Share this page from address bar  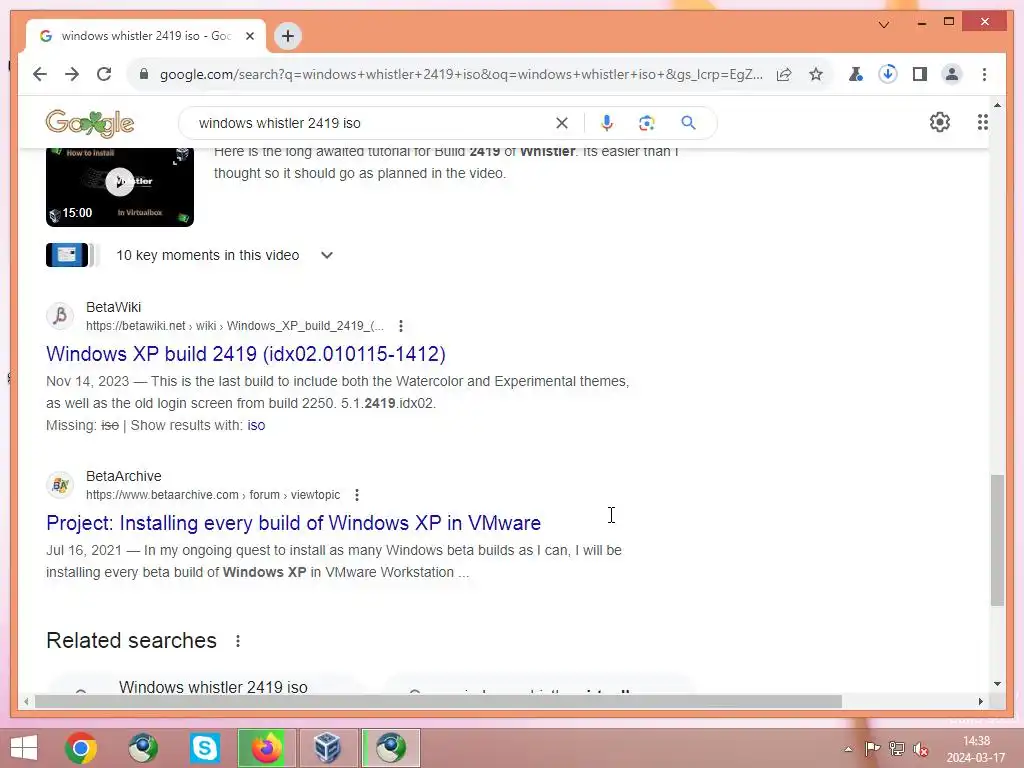(x=784, y=74)
